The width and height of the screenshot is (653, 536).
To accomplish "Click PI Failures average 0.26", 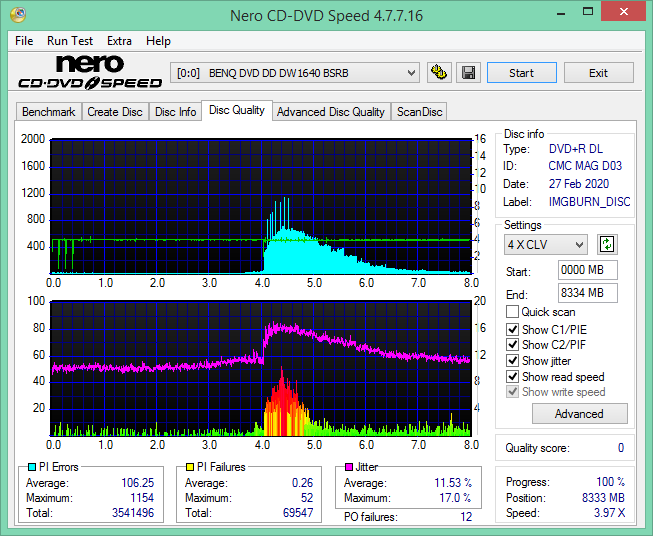I will 302,483.
